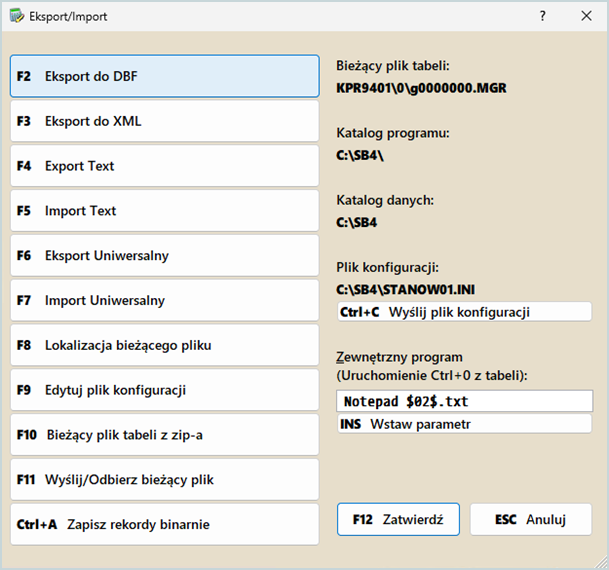Click F9 Edytuj plik konfiguracji
The width and height of the screenshot is (609, 570).
(164, 390)
